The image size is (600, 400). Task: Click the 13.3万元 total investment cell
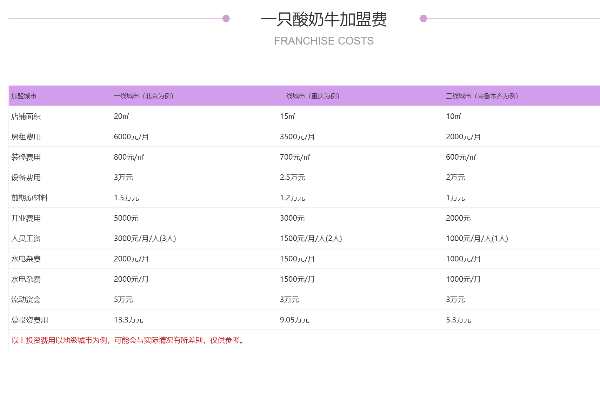(x=128, y=320)
